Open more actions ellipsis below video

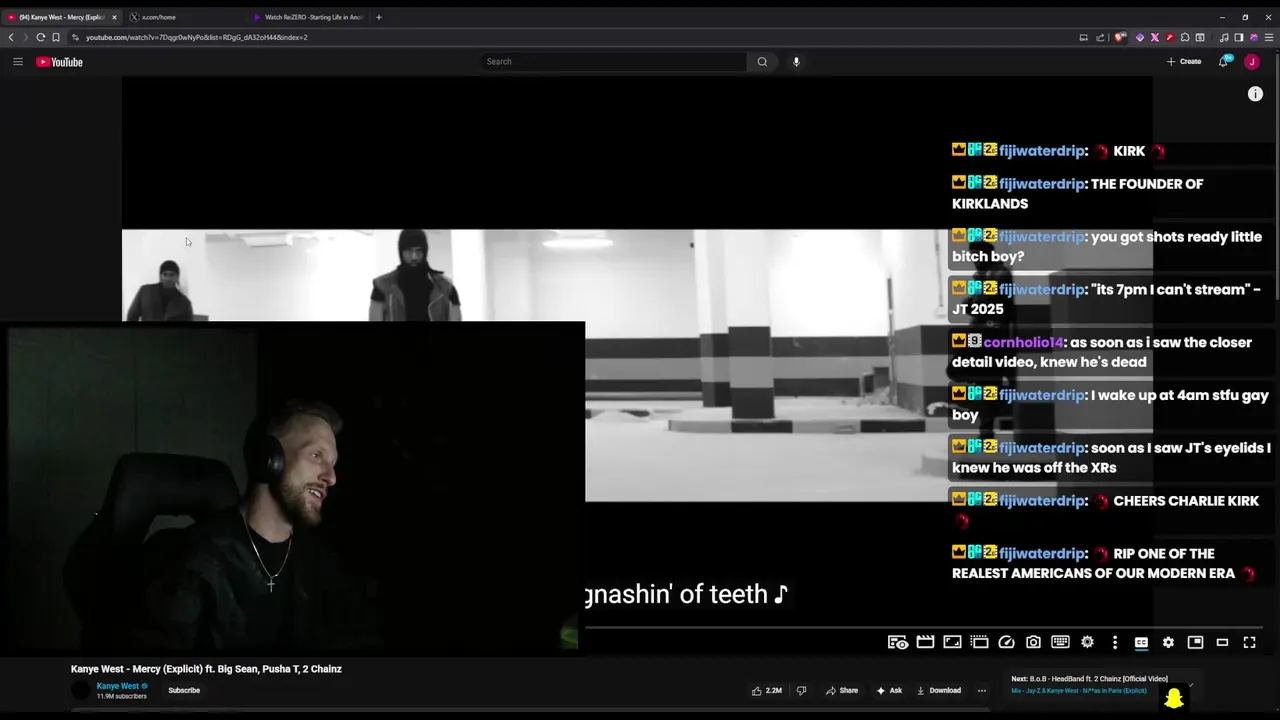(x=981, y=690)
